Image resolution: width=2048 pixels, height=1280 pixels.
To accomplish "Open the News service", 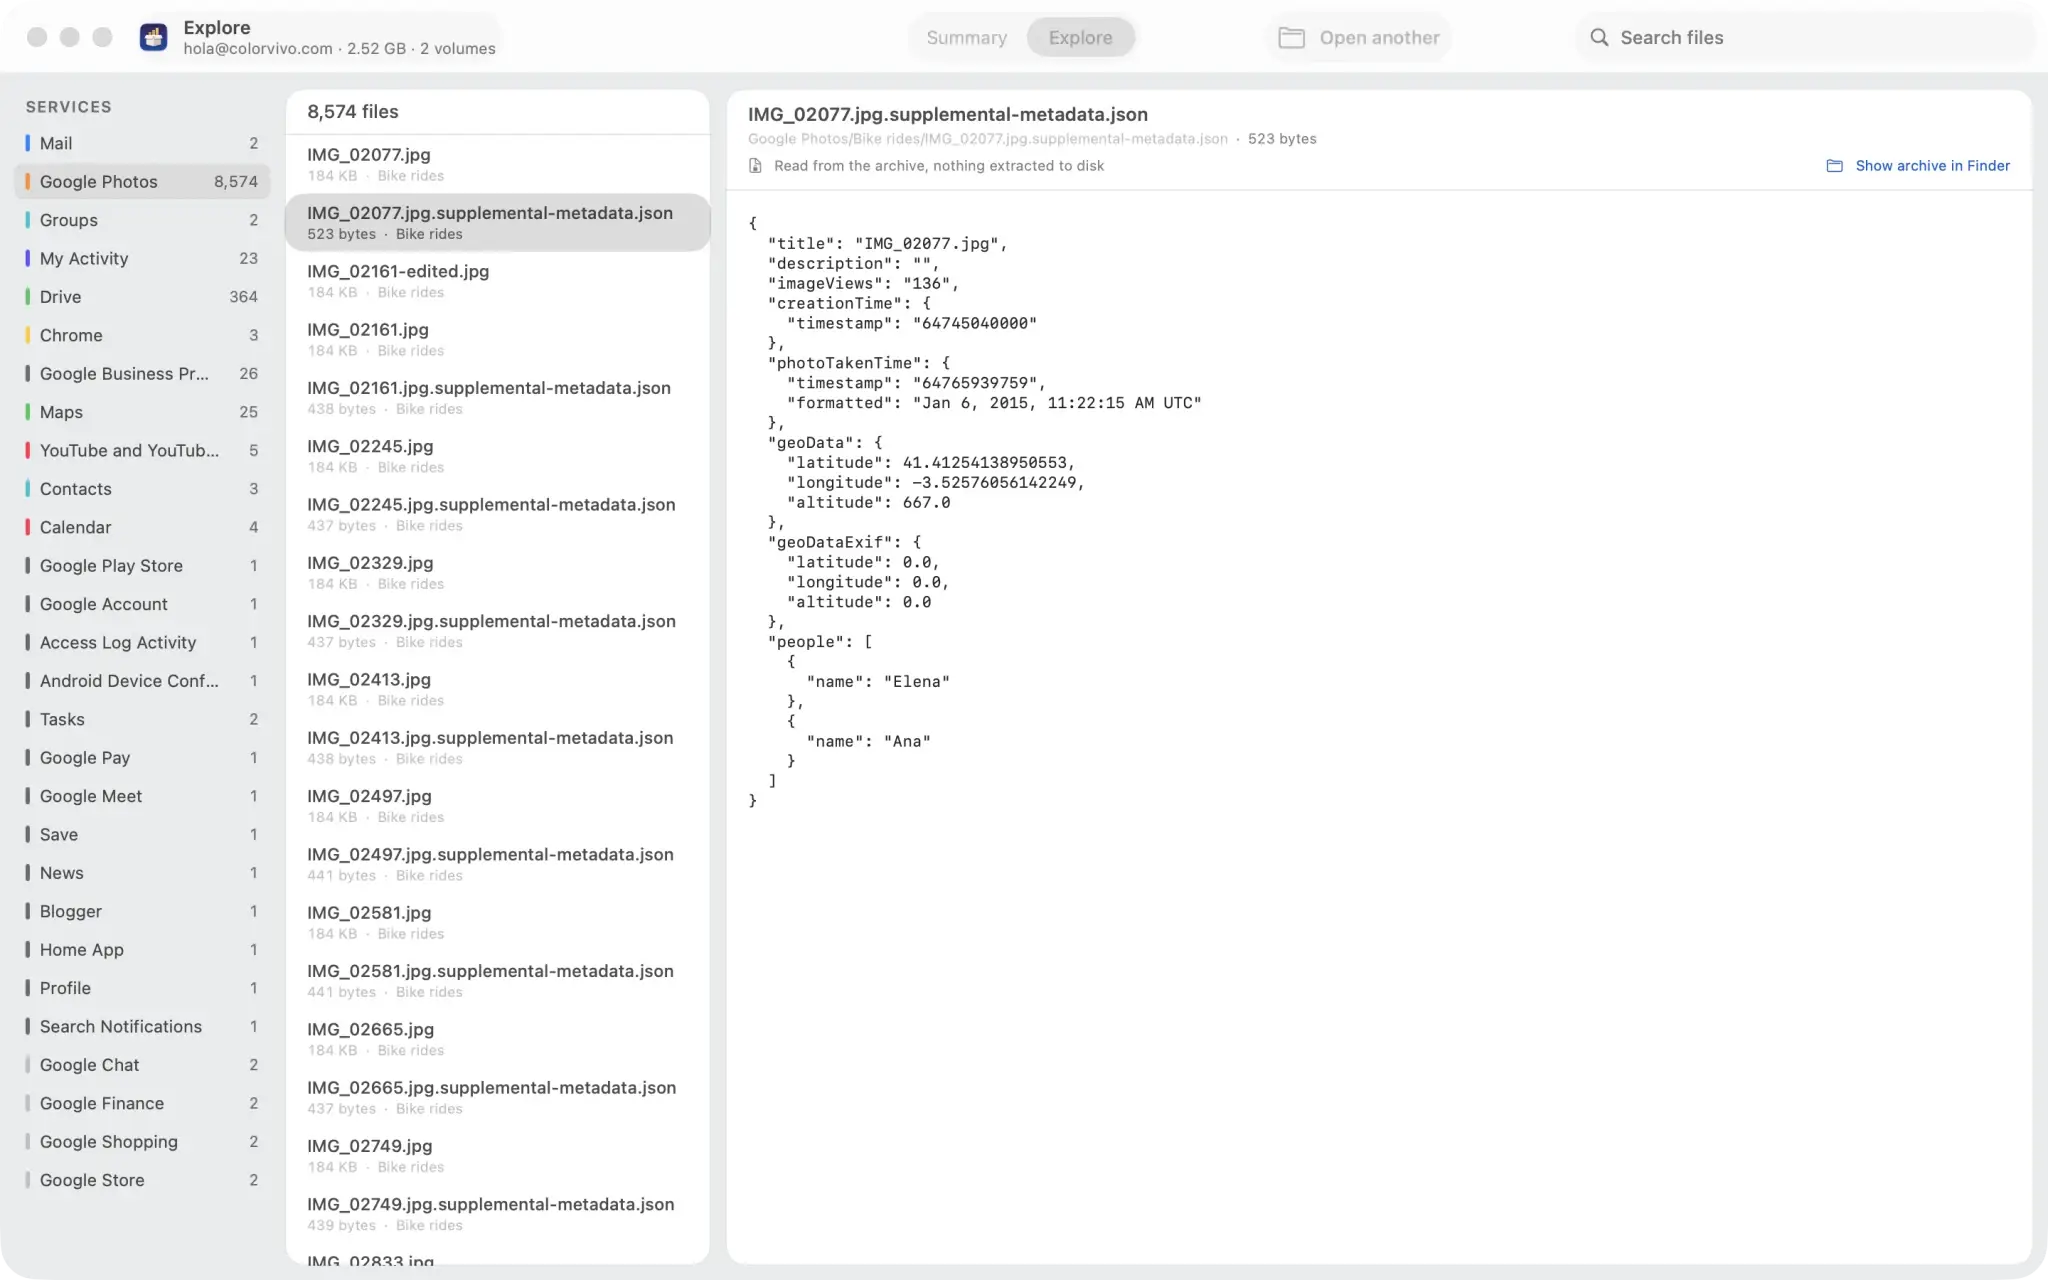I will (142, 873).
